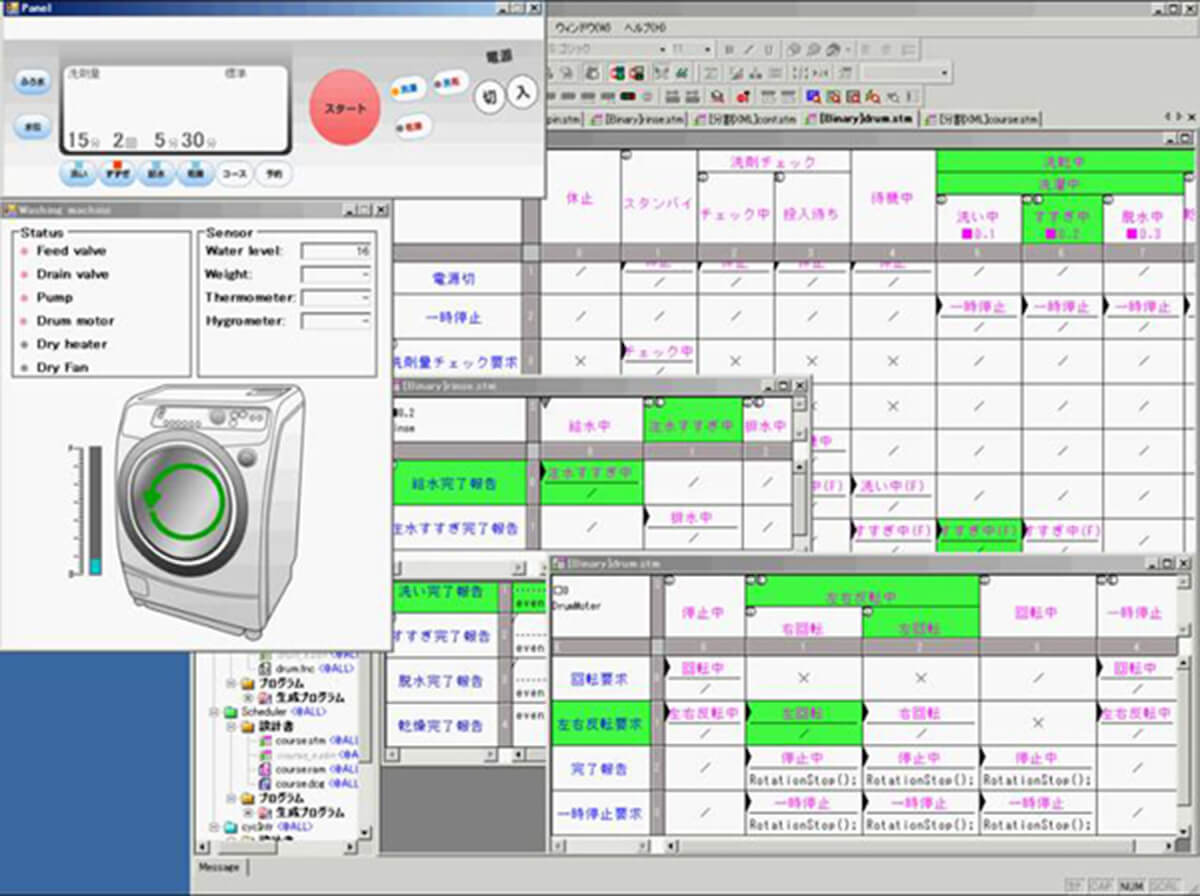Click the course.stm file icon in tree
The height and width of the screenshot is (896, 1200).
pyautogui.click(x=266, y=742)
